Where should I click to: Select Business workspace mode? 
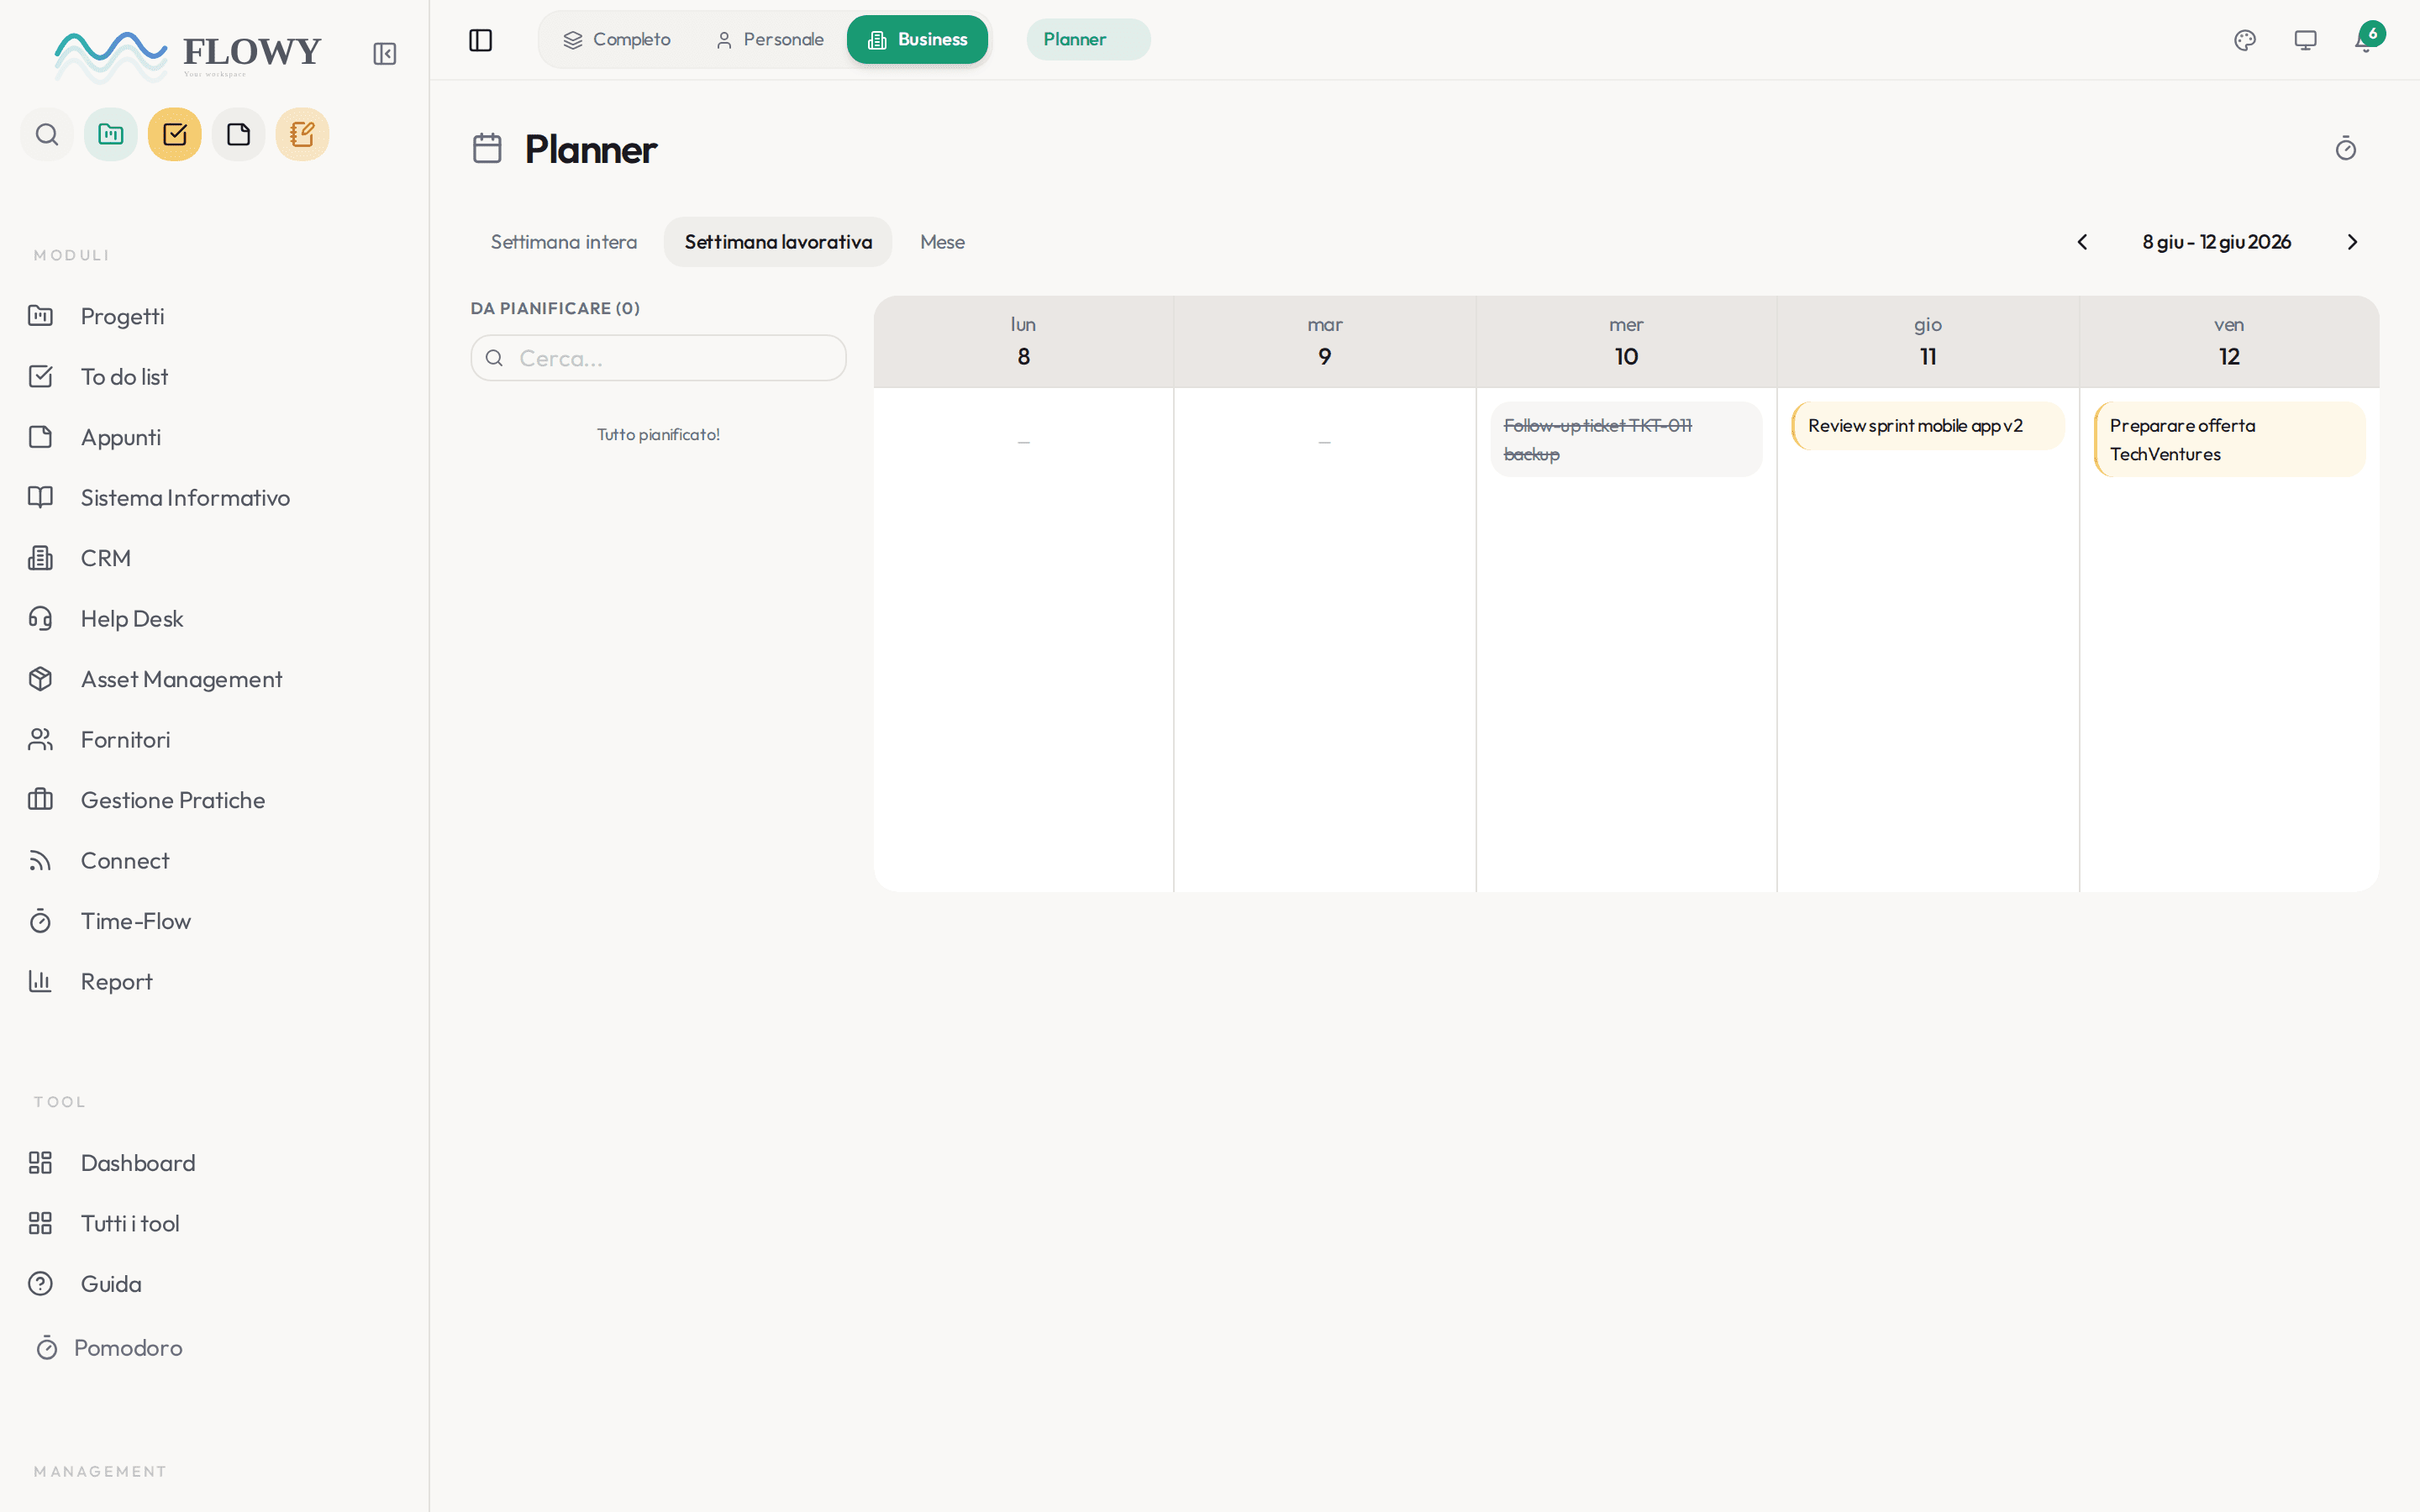tap(917, 40)
